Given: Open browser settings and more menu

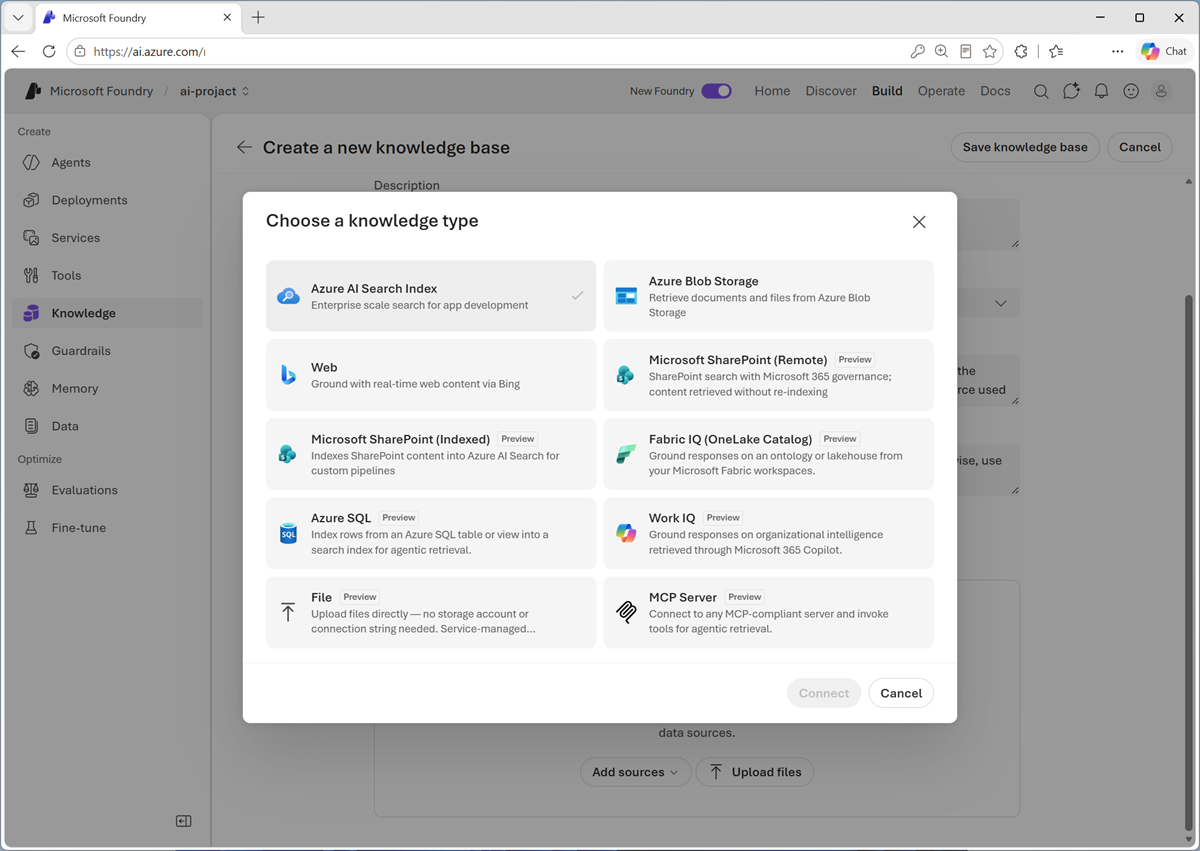Looking at the screenshot, I should [1117, 51].
